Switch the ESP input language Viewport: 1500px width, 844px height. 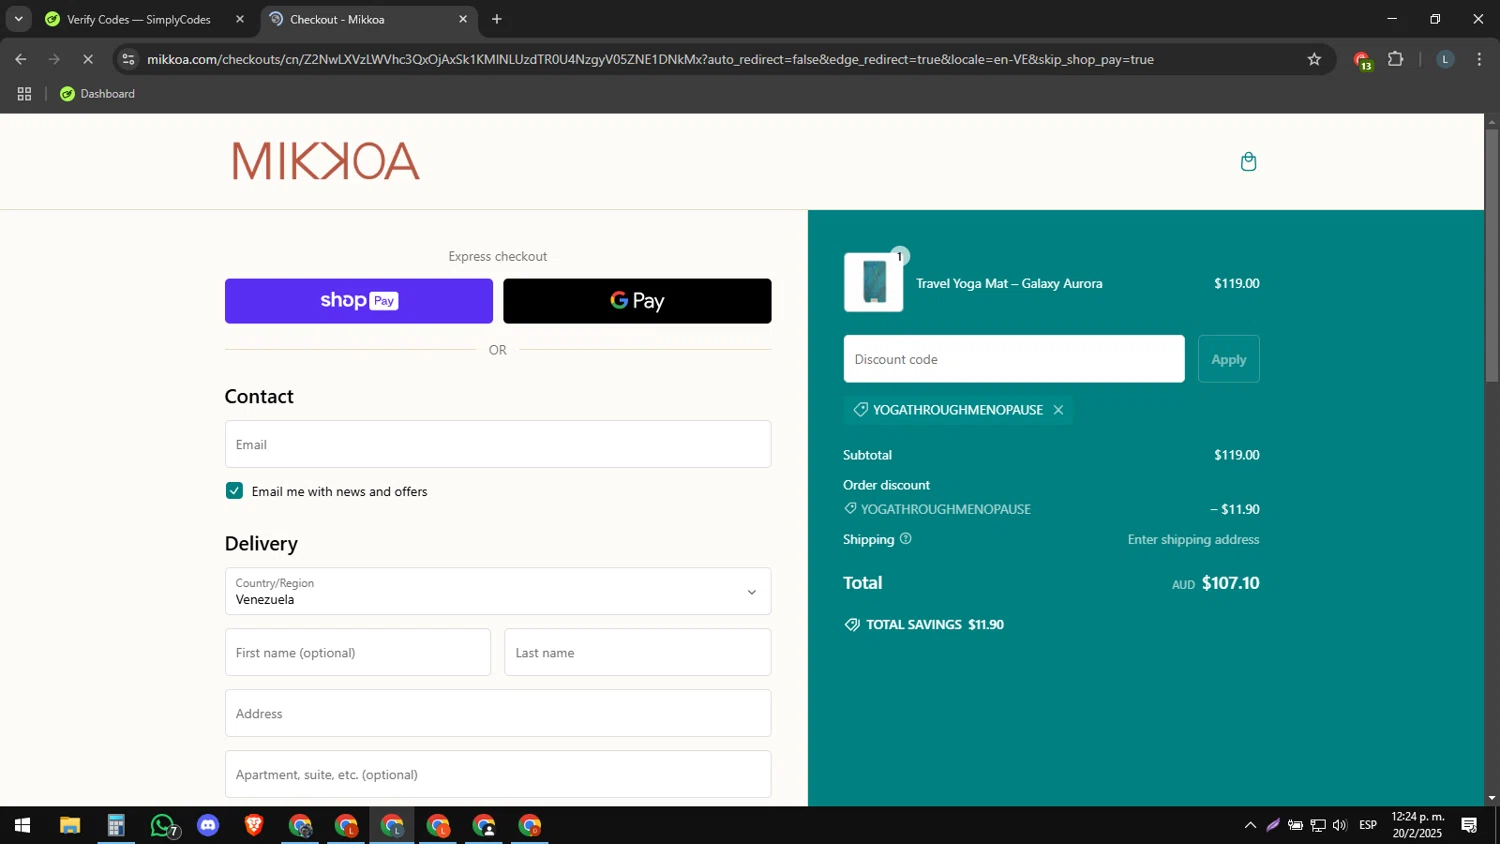click(x=1368, y=825)
